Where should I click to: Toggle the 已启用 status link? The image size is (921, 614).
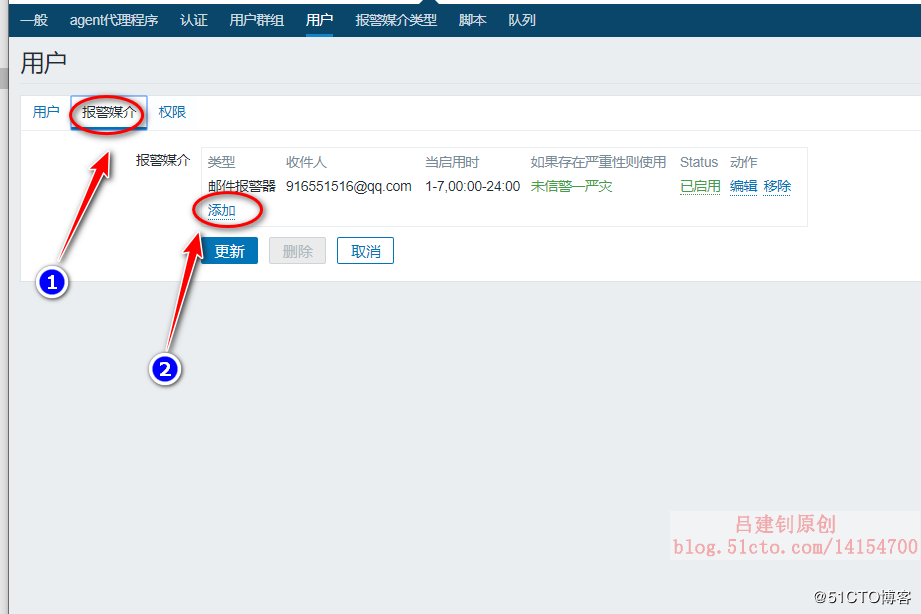700,186
